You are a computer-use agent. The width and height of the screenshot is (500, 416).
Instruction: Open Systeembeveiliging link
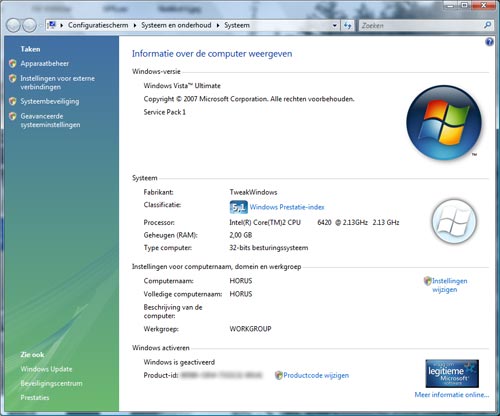point(50,101)
